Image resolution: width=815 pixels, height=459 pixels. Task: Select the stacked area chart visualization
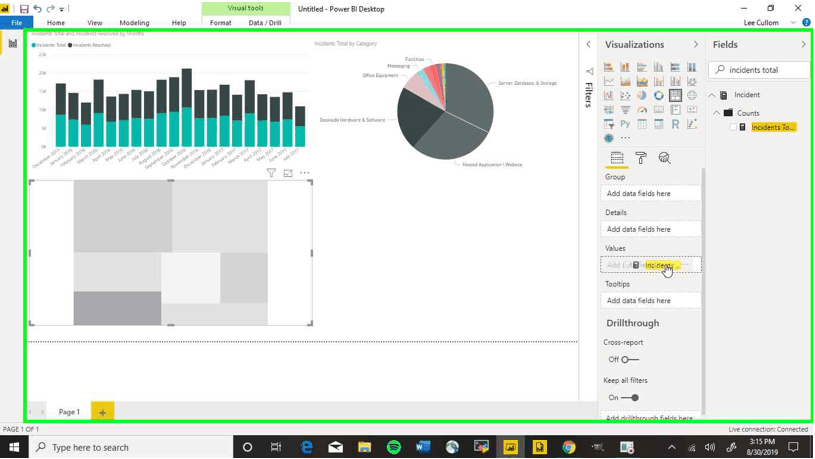click(x=642, y=81)
